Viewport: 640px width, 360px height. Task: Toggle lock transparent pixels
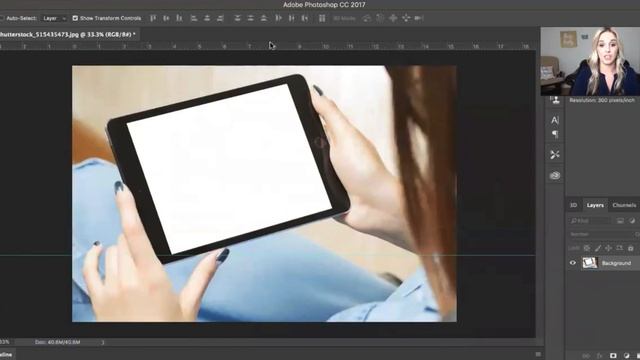[x=587, y=248]
